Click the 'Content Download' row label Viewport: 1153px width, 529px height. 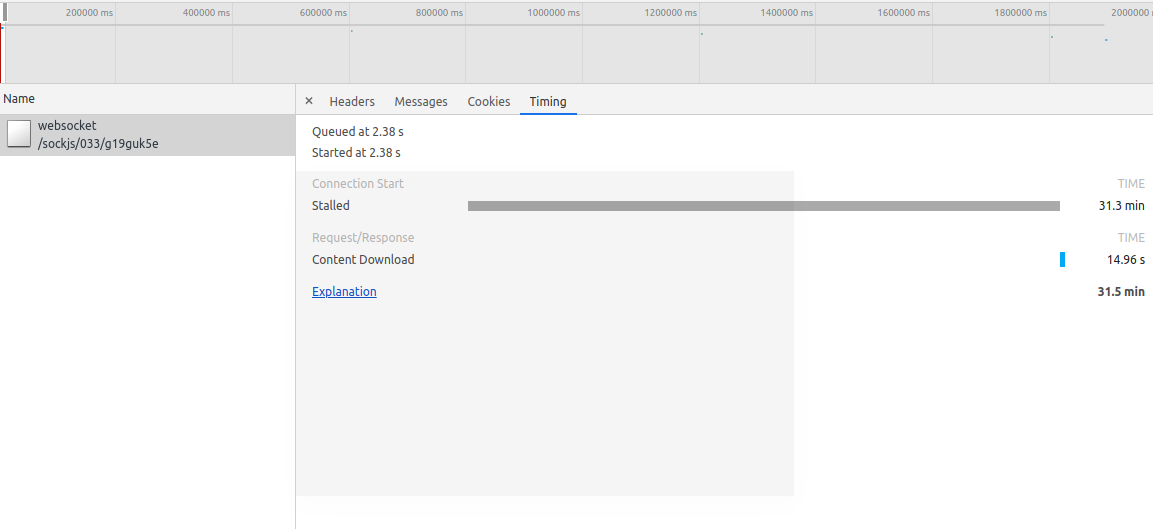coord(363,259)
